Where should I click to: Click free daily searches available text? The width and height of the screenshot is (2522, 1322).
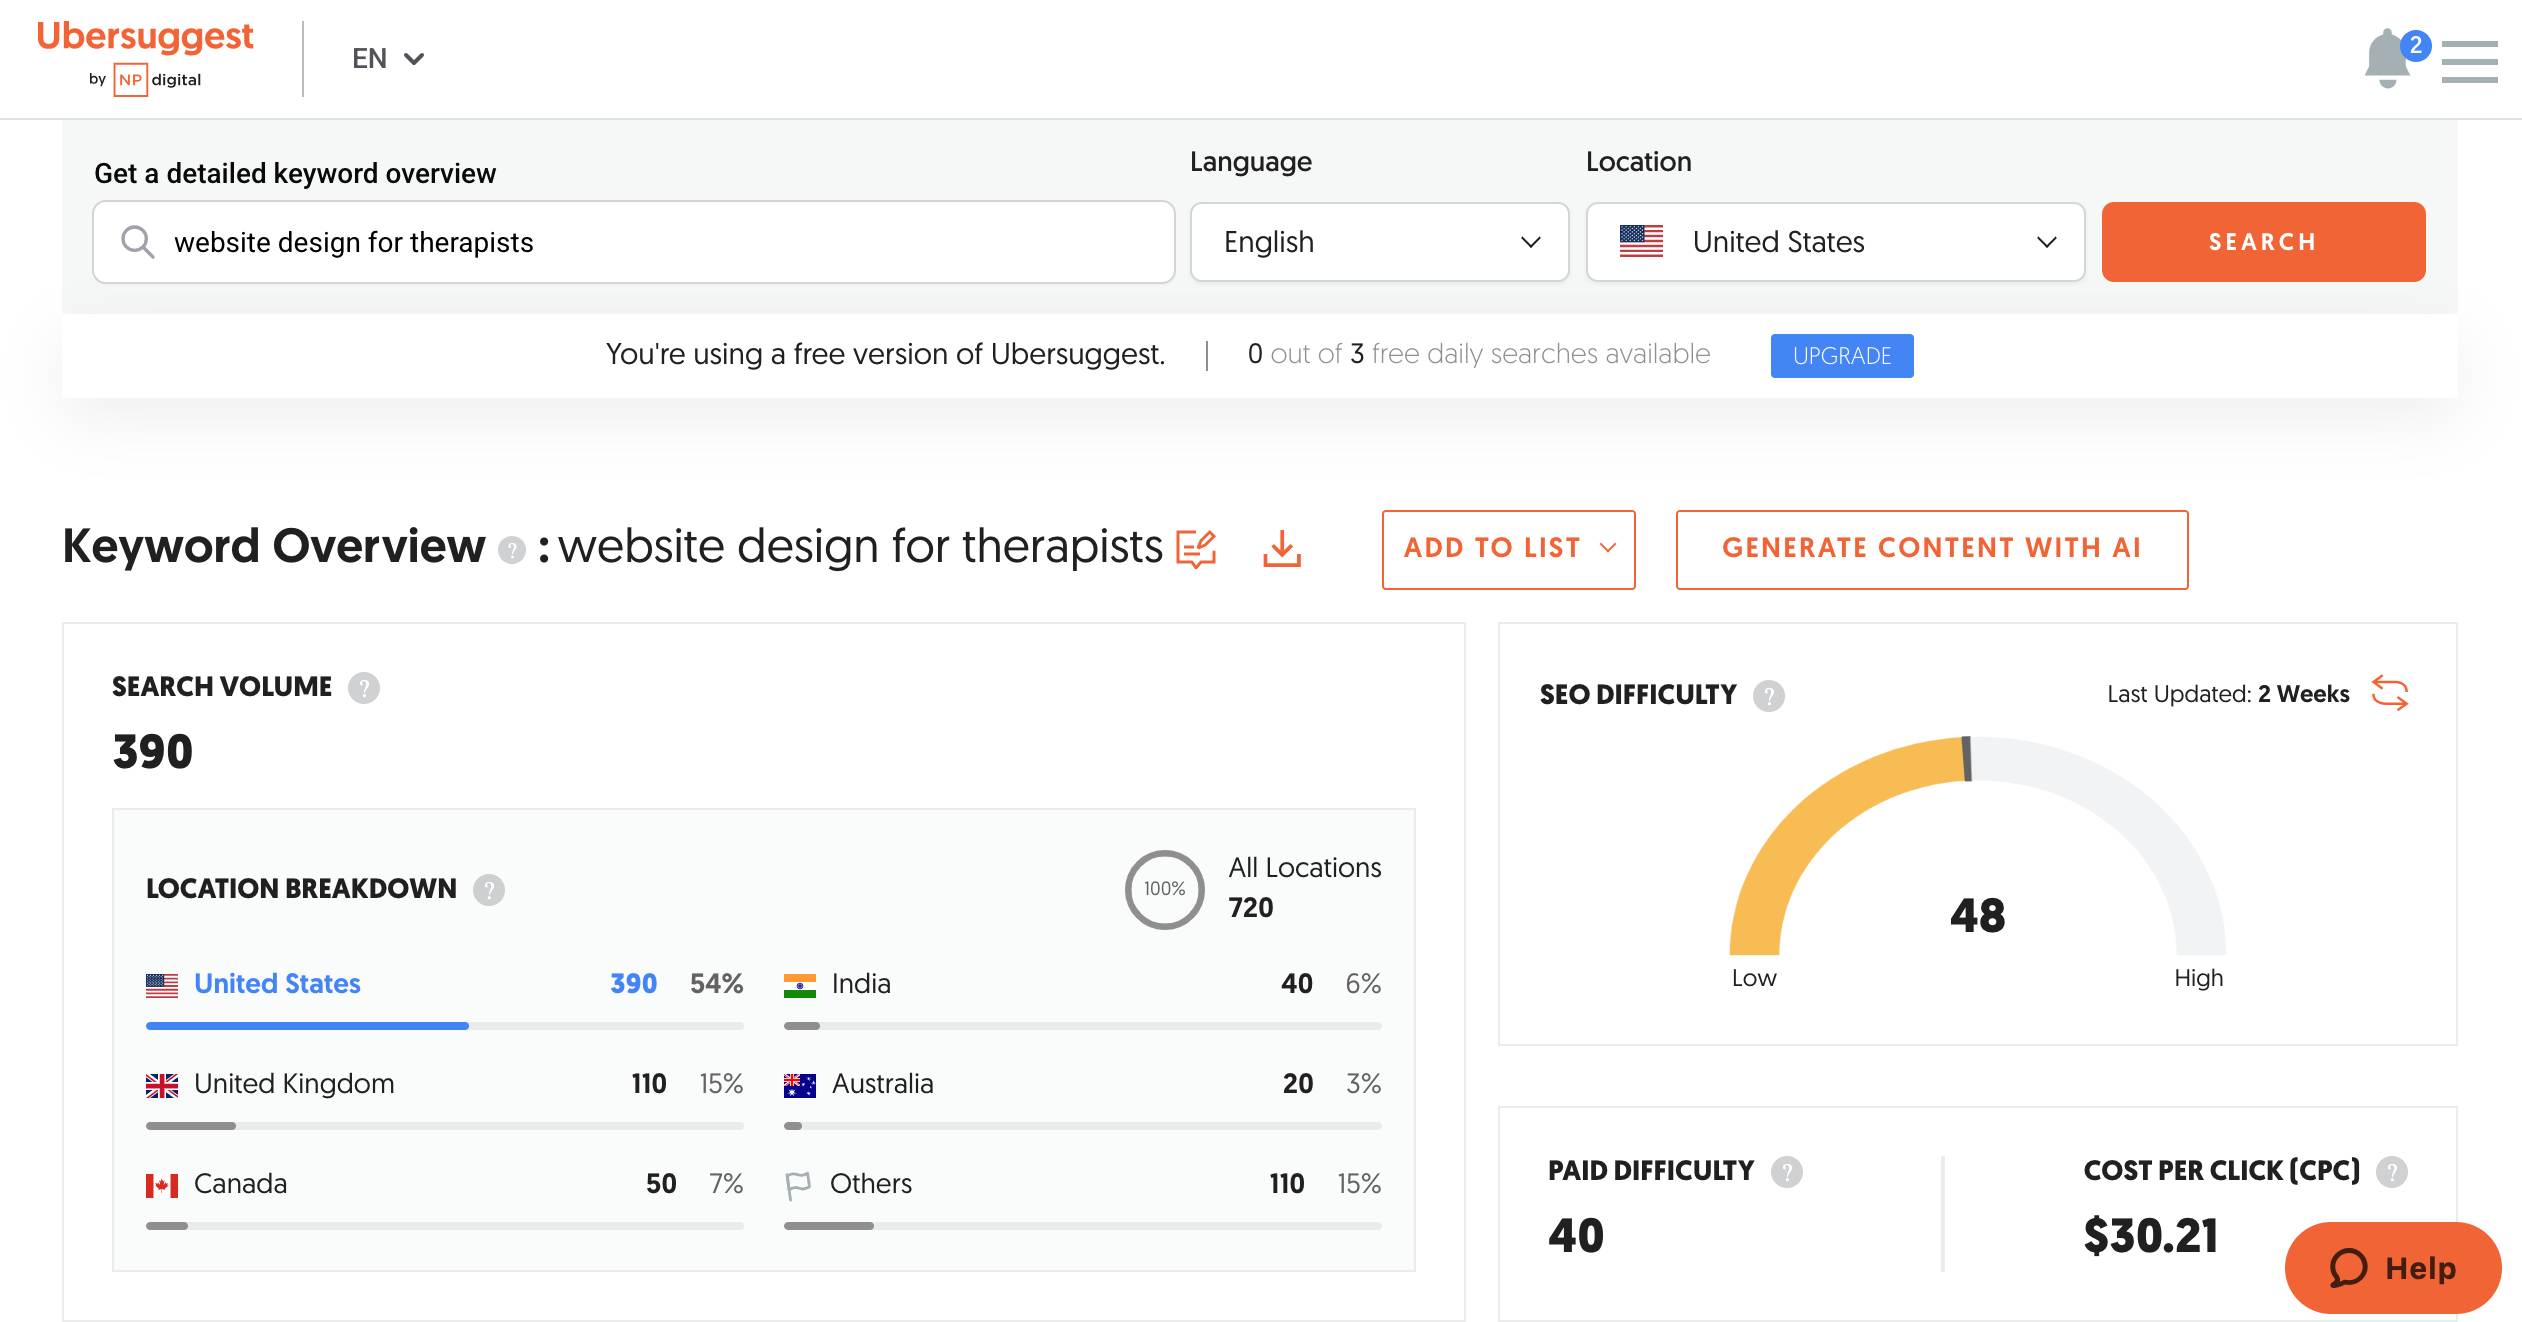pos(1541,354)
